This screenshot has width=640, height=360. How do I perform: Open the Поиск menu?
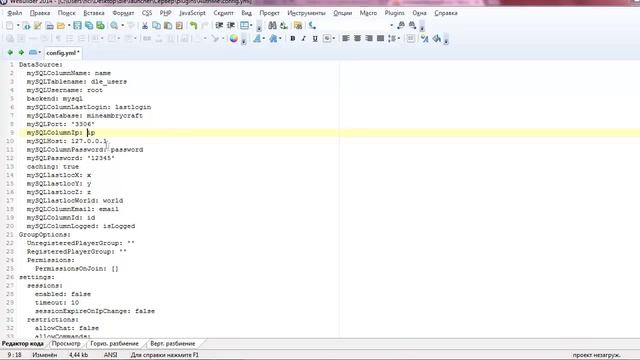click(67, 13)
